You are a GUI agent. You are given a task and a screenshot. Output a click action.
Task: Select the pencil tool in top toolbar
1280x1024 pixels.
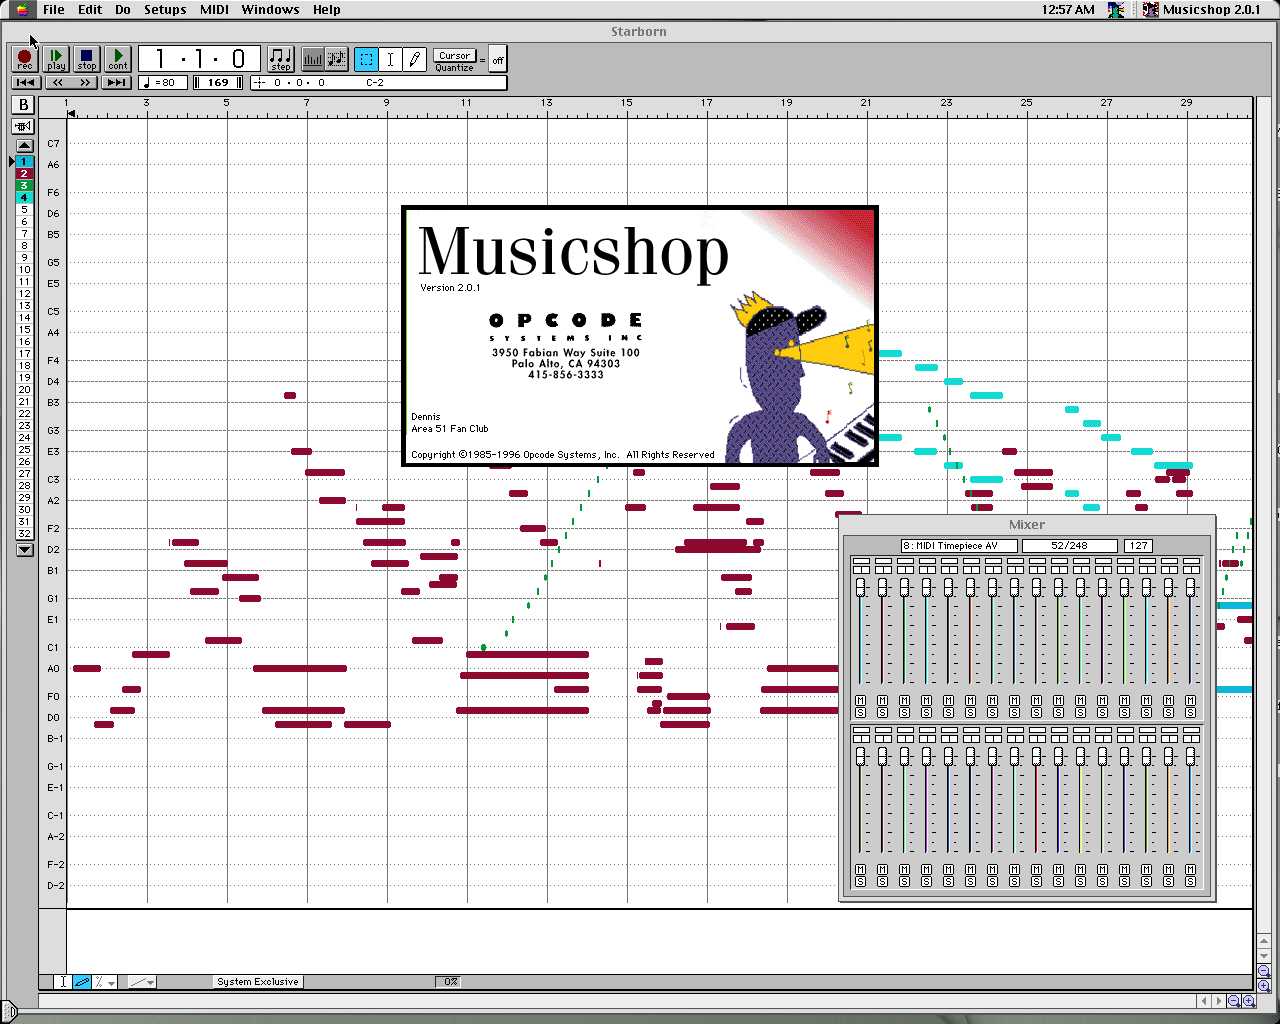(415, 59)
